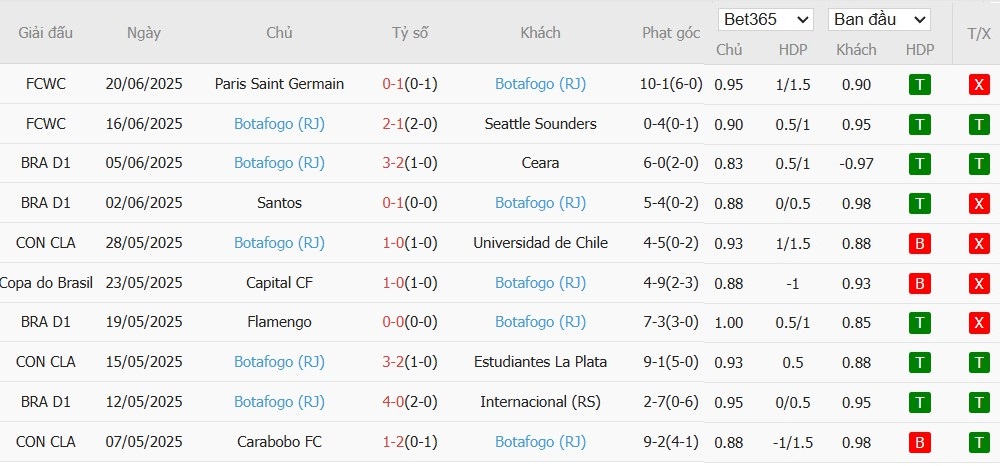The height and width of the screenshot is (466, 1000).
Task: Expand the Ban đầu odds dropdown
Action: point(879,20)
